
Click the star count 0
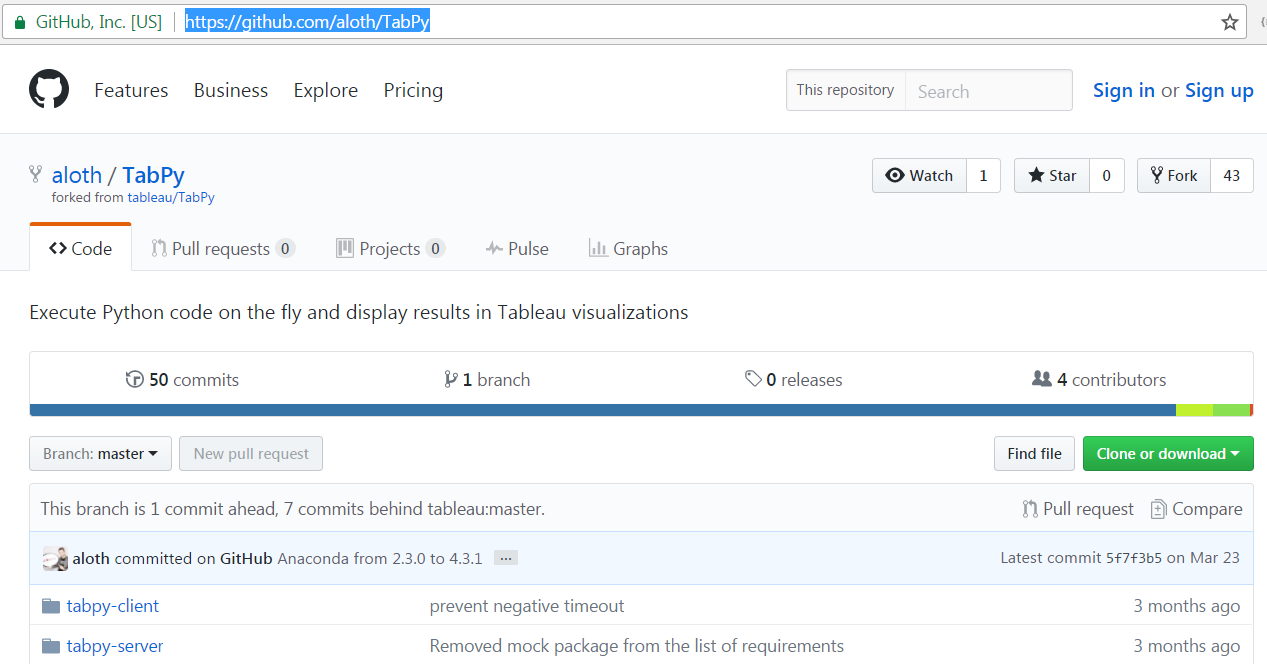coord(1107,175)
